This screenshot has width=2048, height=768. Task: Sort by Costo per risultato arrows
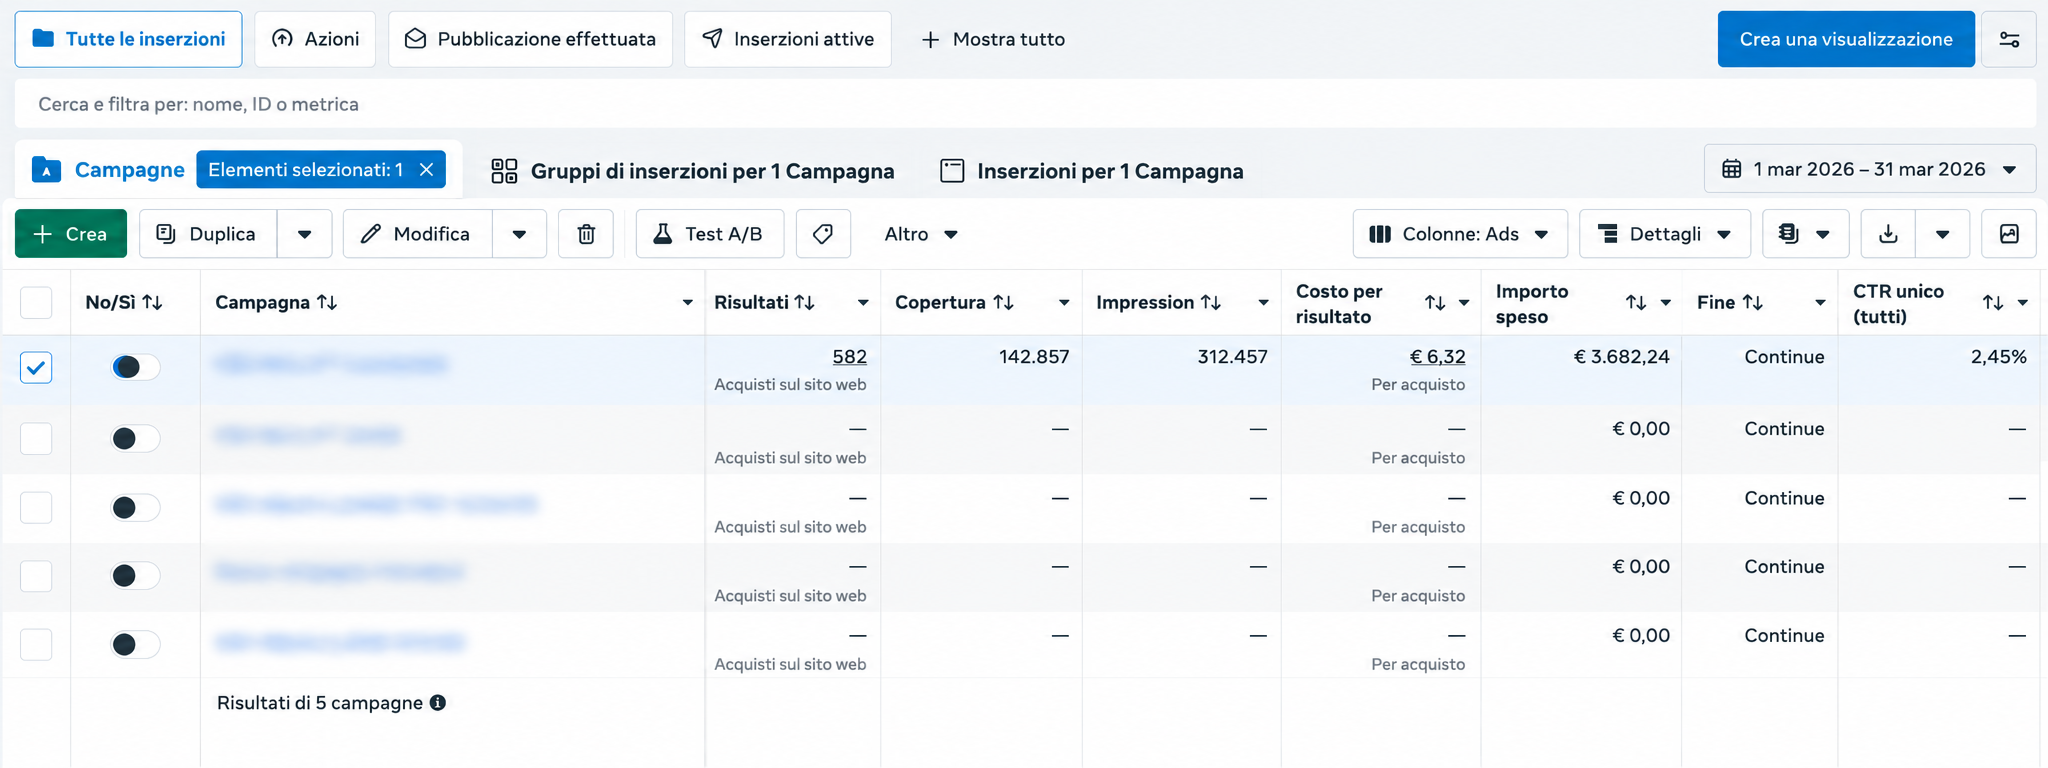(1435, 303)
